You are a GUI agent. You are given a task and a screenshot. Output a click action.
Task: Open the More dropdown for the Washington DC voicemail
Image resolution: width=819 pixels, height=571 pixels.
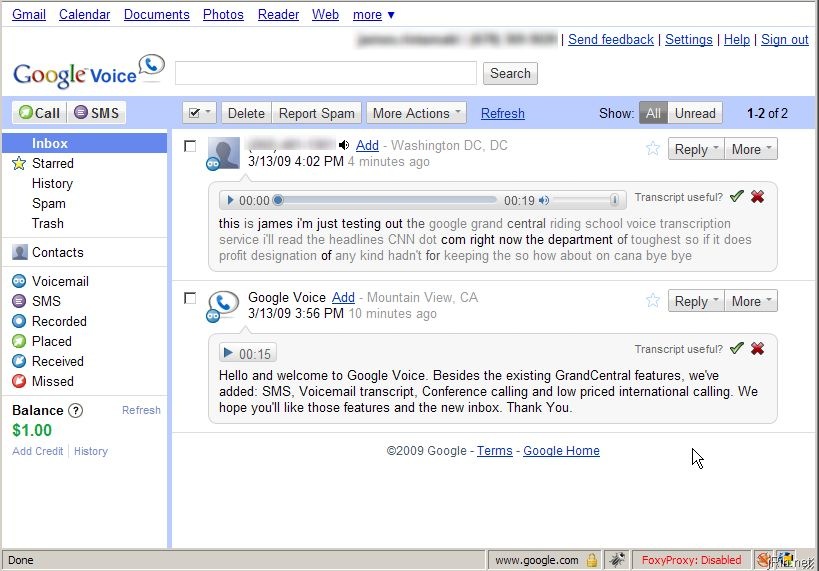pyautogui.click(x=751, y=149)
